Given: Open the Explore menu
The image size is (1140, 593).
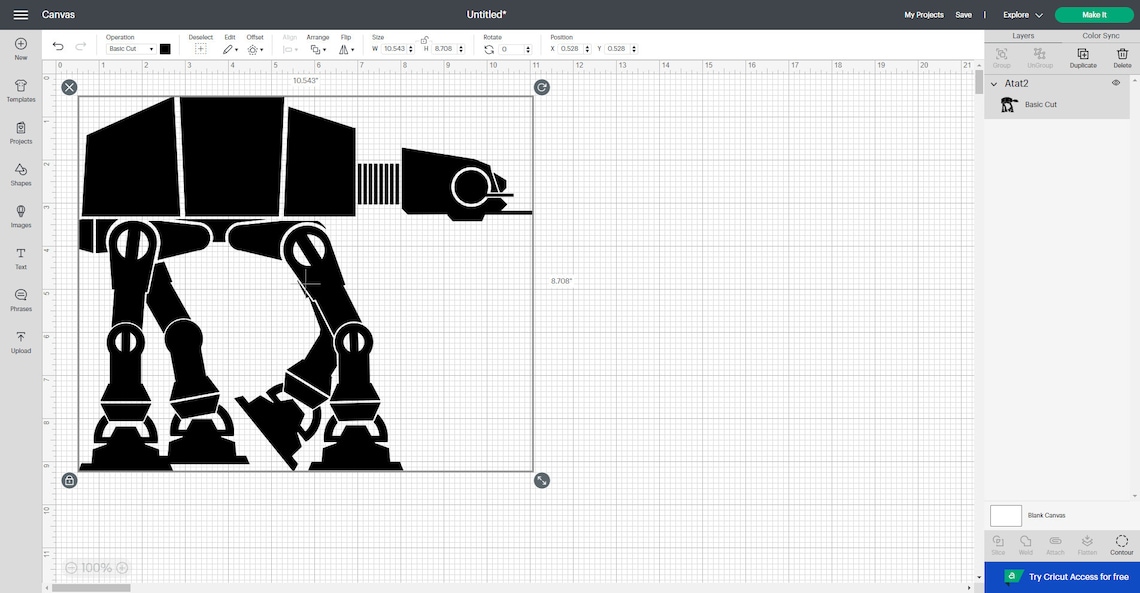Looking at the screenshot, I should (x=1017, y=14).
